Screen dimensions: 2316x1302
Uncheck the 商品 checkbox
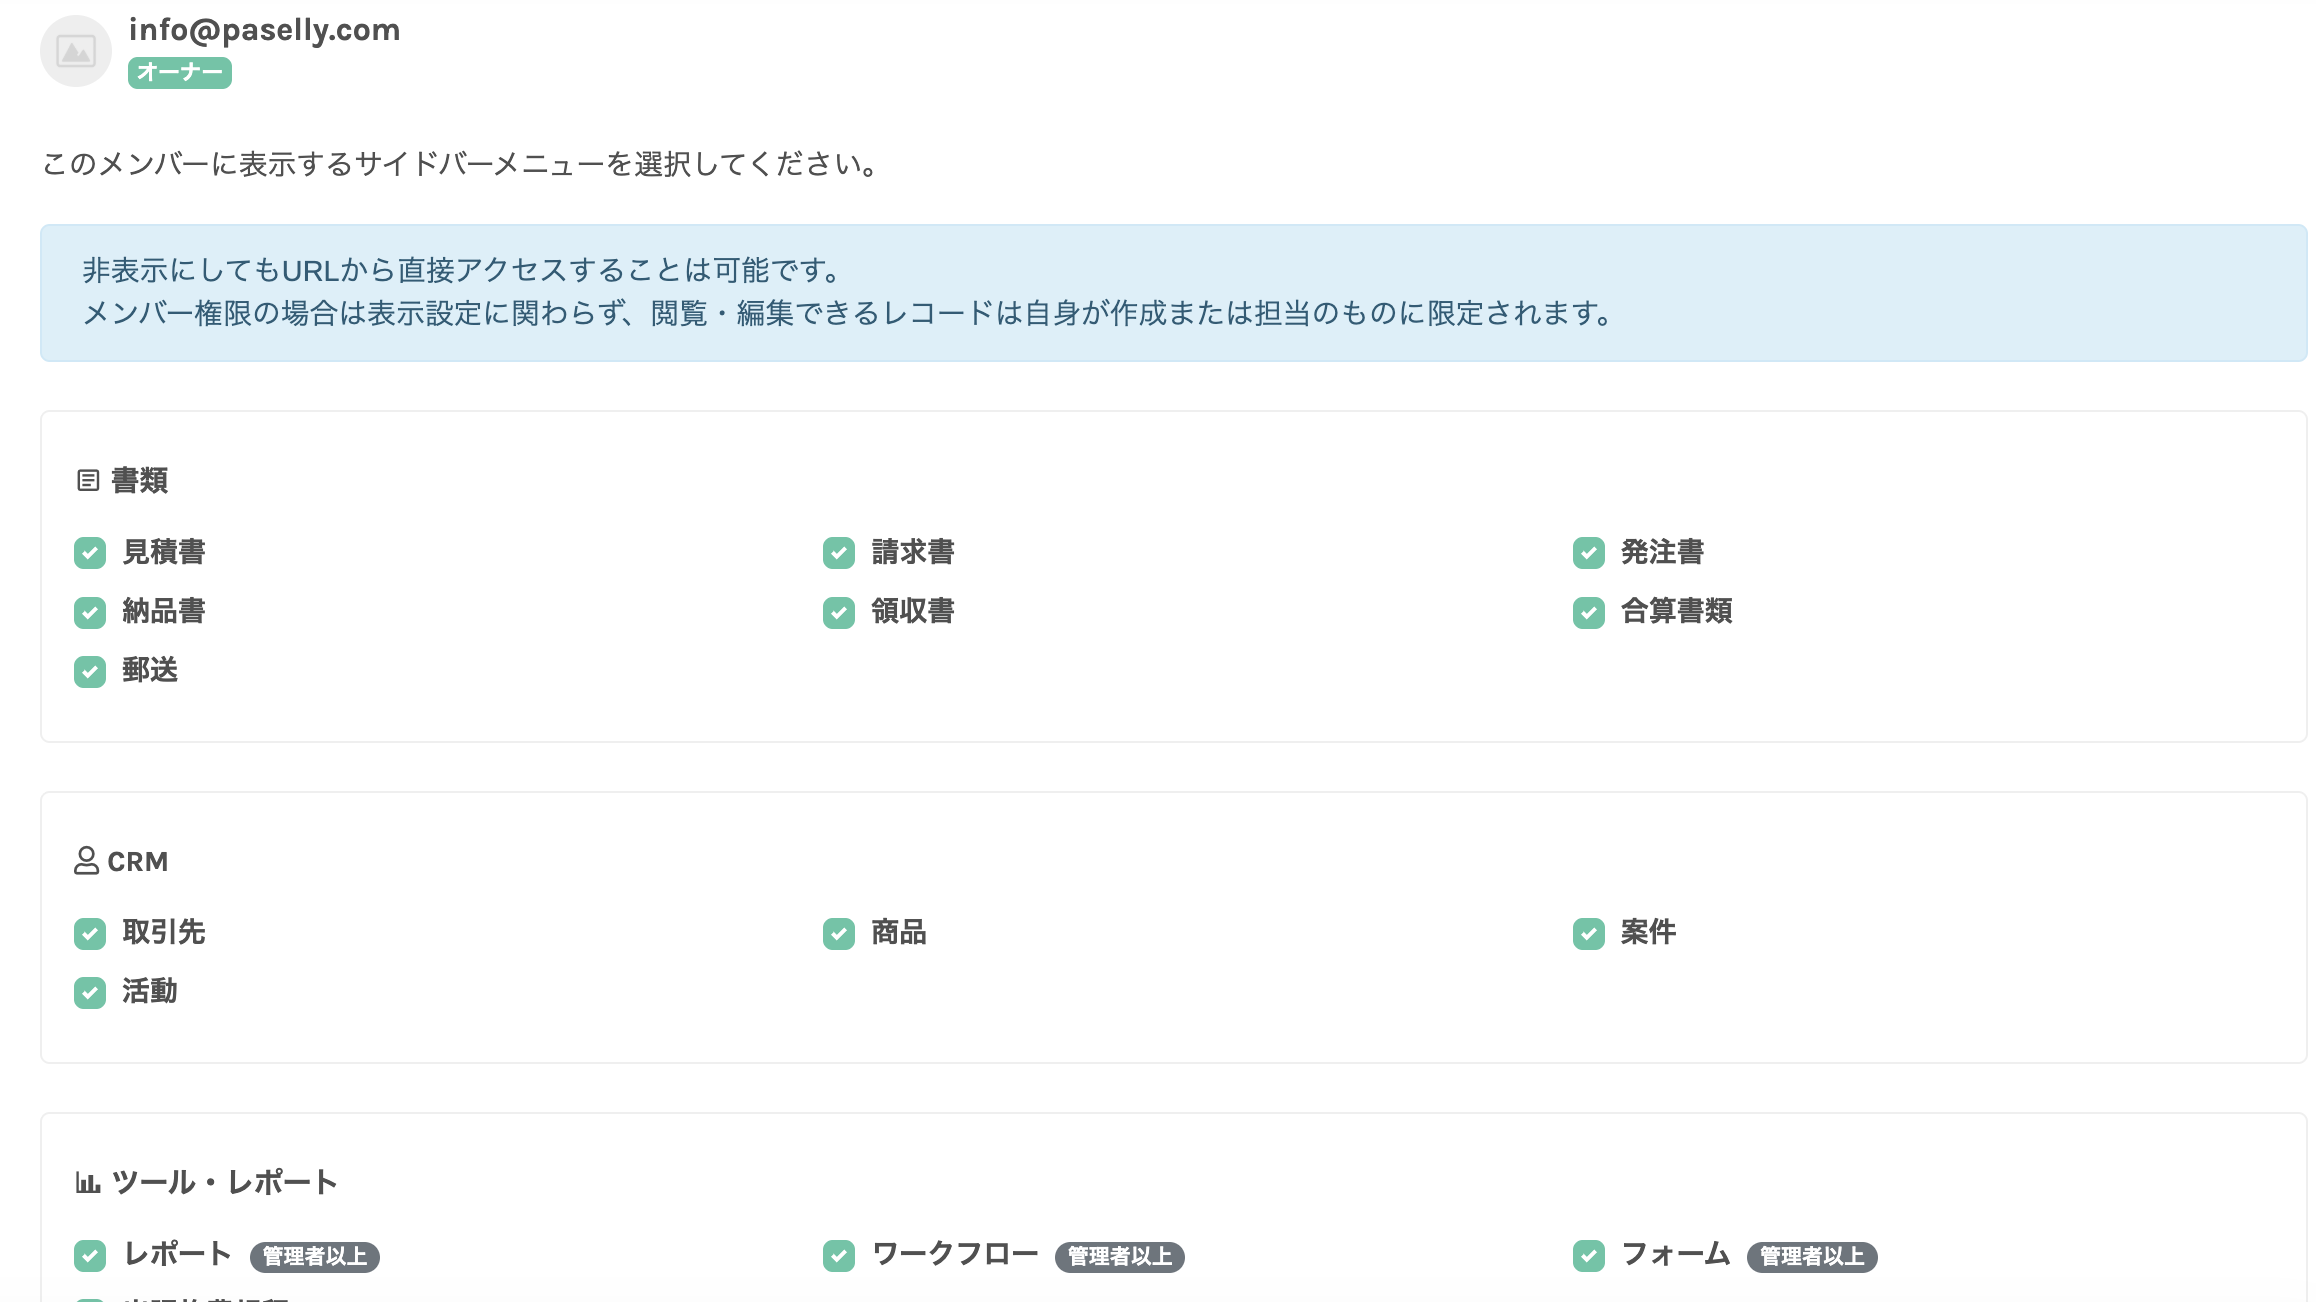[839, 934]
